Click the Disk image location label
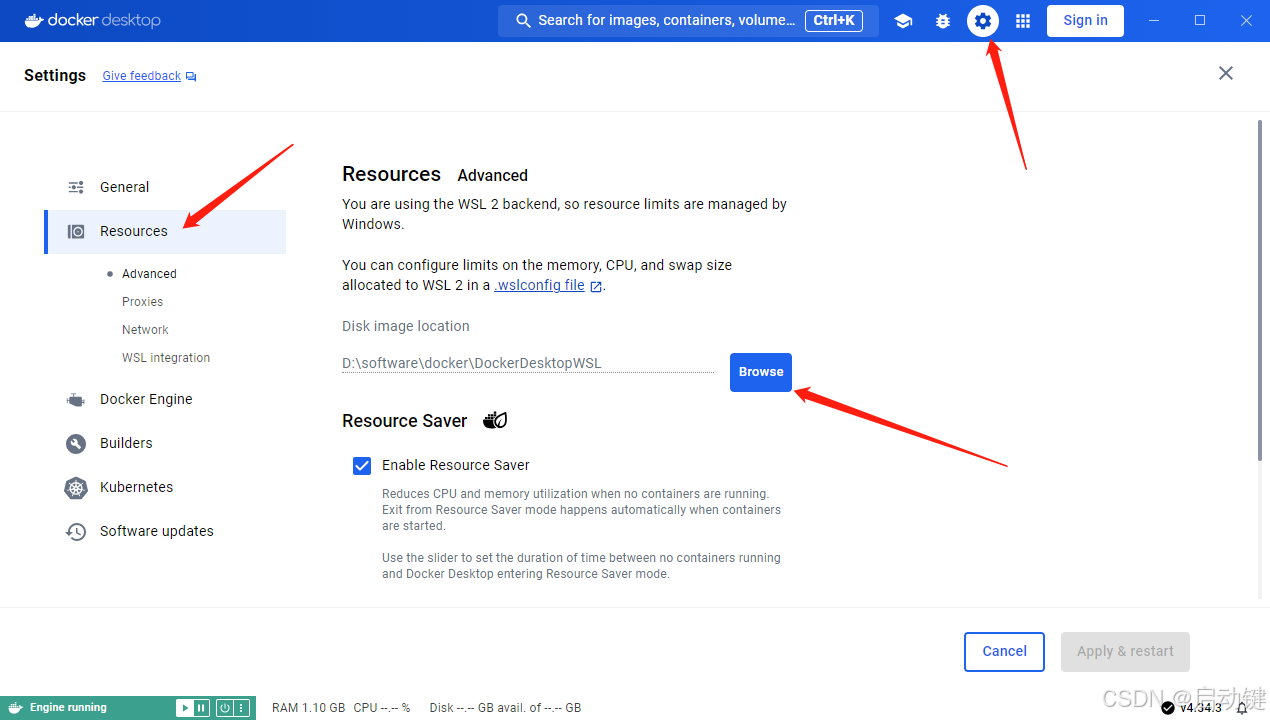 [x=406, y=326]
